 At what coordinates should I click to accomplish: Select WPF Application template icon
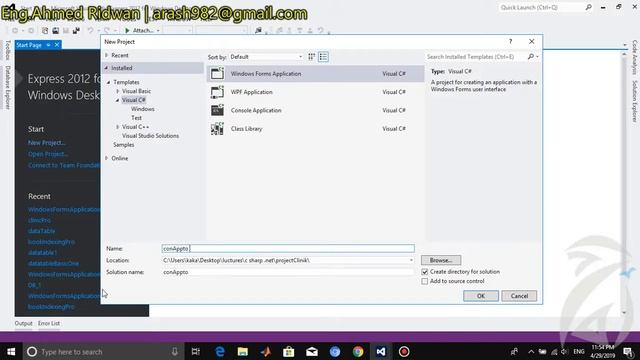click(217, 92)
